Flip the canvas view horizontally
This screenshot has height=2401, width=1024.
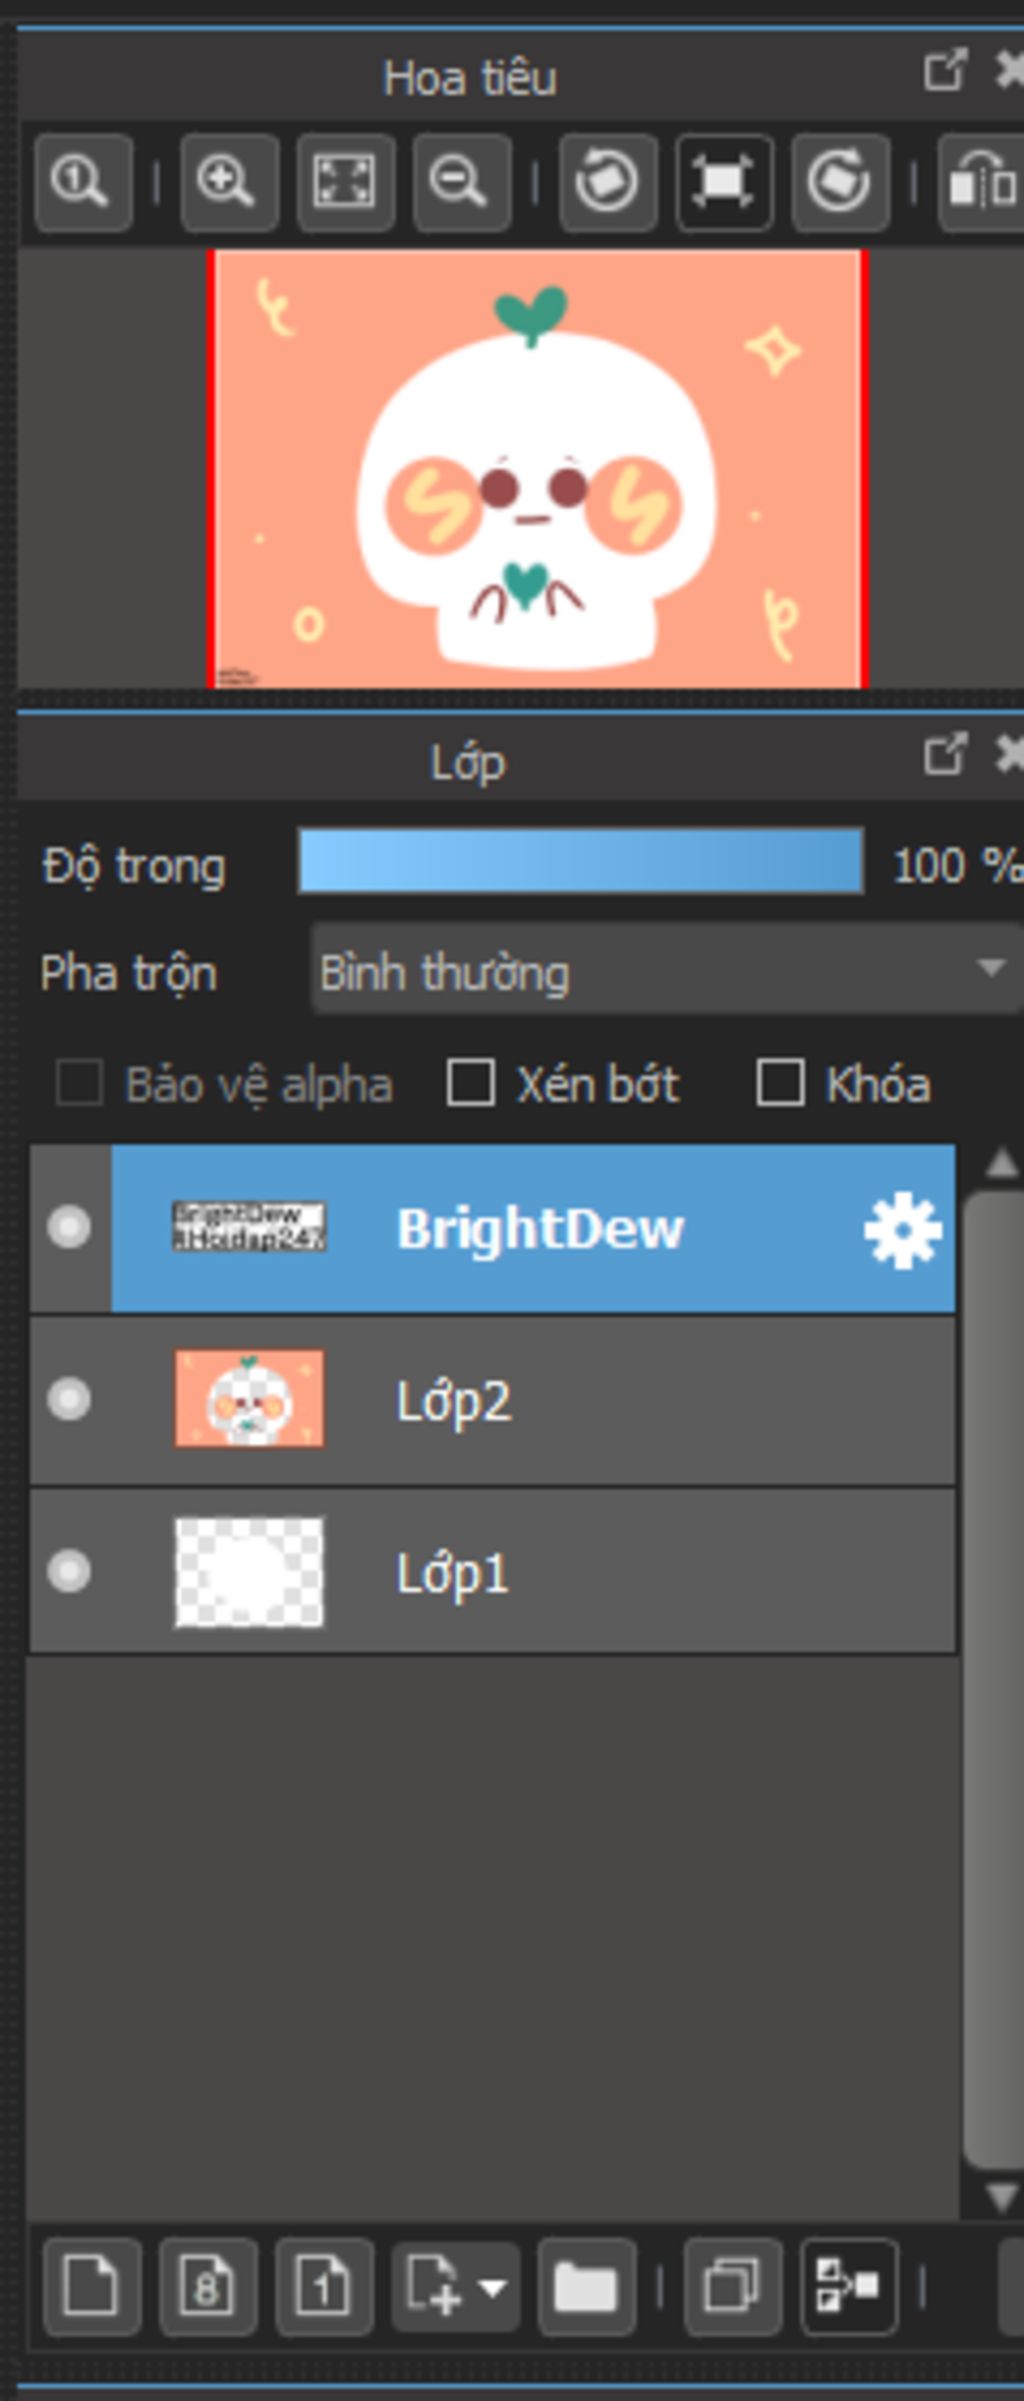coord(982,182)
